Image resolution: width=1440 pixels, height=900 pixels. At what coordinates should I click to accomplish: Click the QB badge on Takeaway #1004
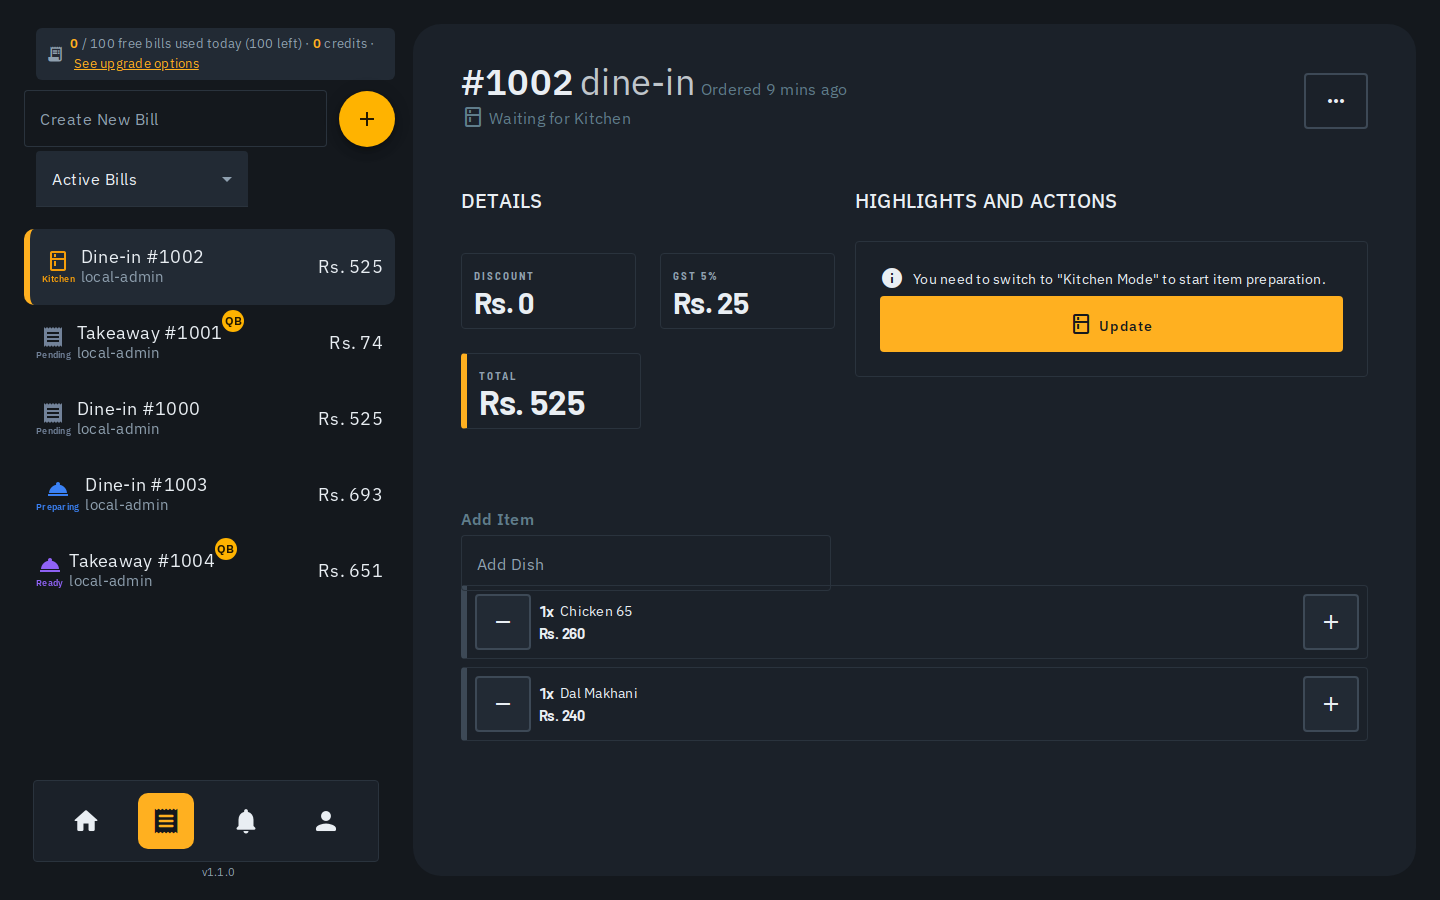click(226, 549)
